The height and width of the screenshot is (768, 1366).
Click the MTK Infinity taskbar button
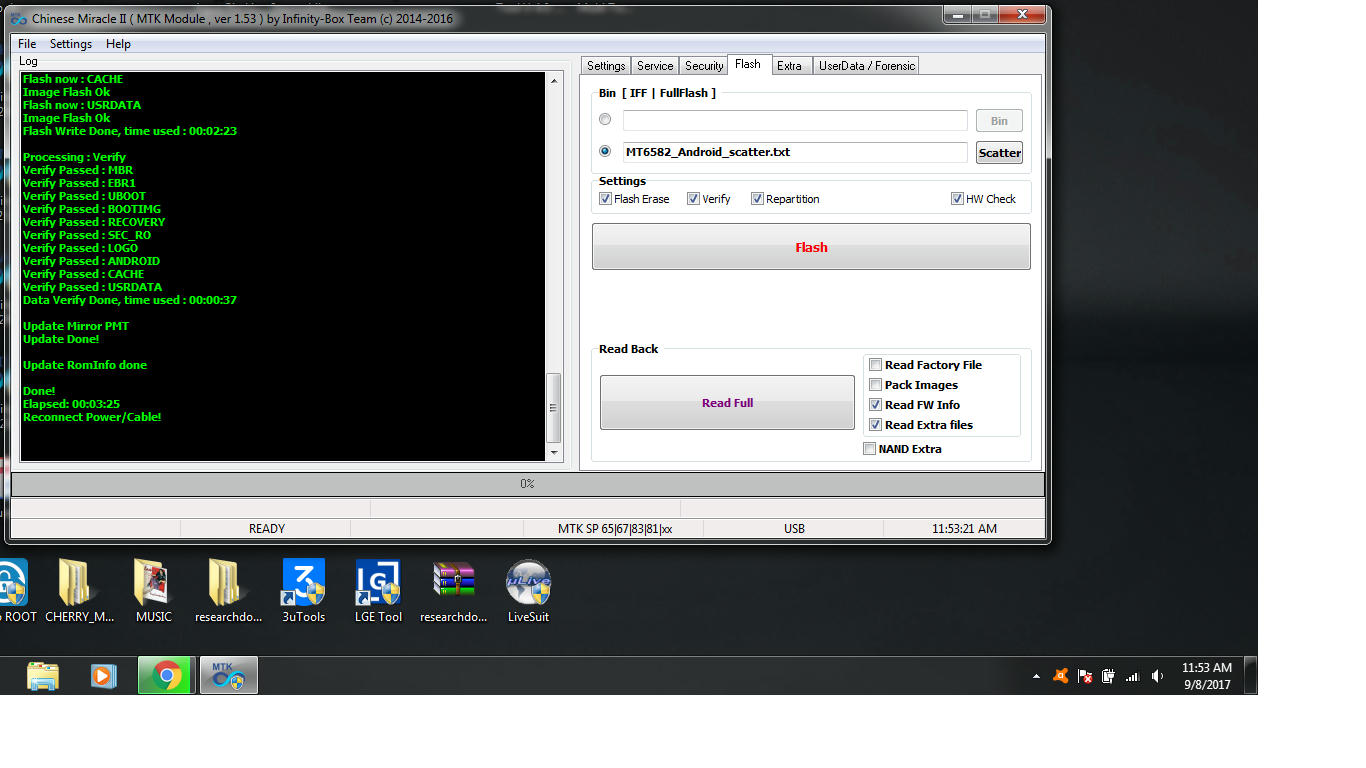(x=229, y=676)
